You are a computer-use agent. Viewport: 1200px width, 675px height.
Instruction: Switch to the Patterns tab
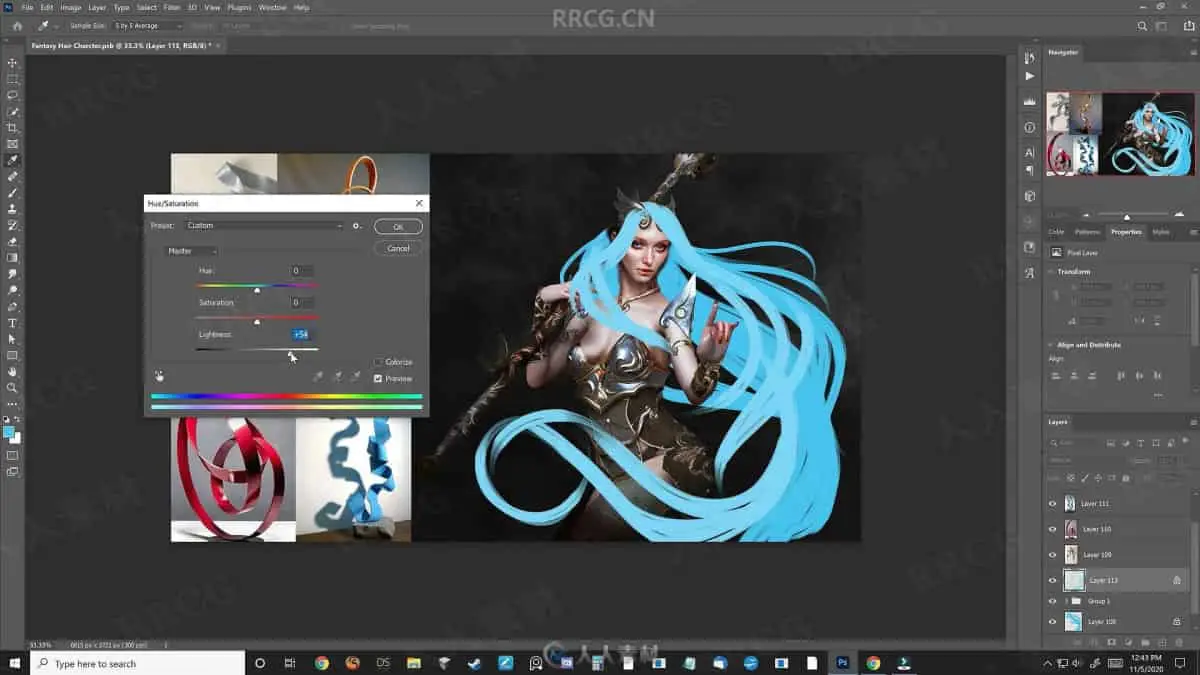pos(1088,232)
